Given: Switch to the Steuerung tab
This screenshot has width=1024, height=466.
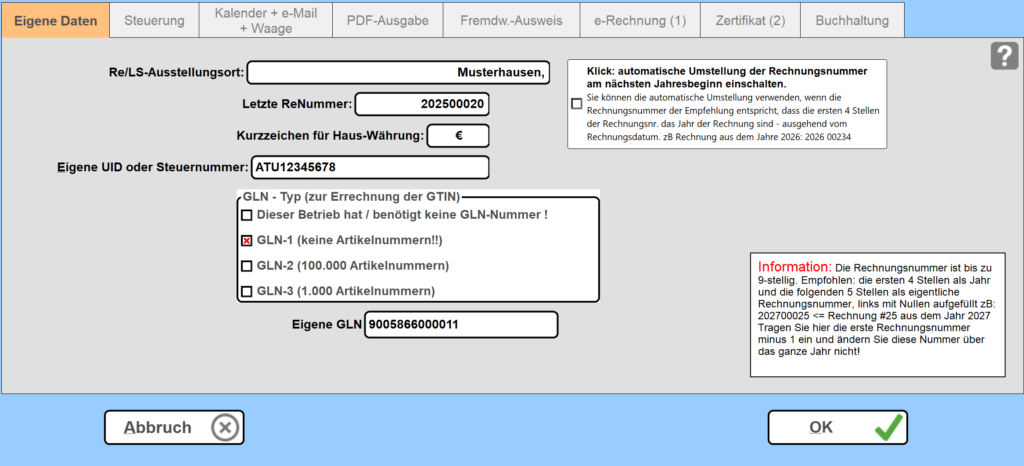Looking at the screenshot, I should pyautogui.click(x=154, y=20).
